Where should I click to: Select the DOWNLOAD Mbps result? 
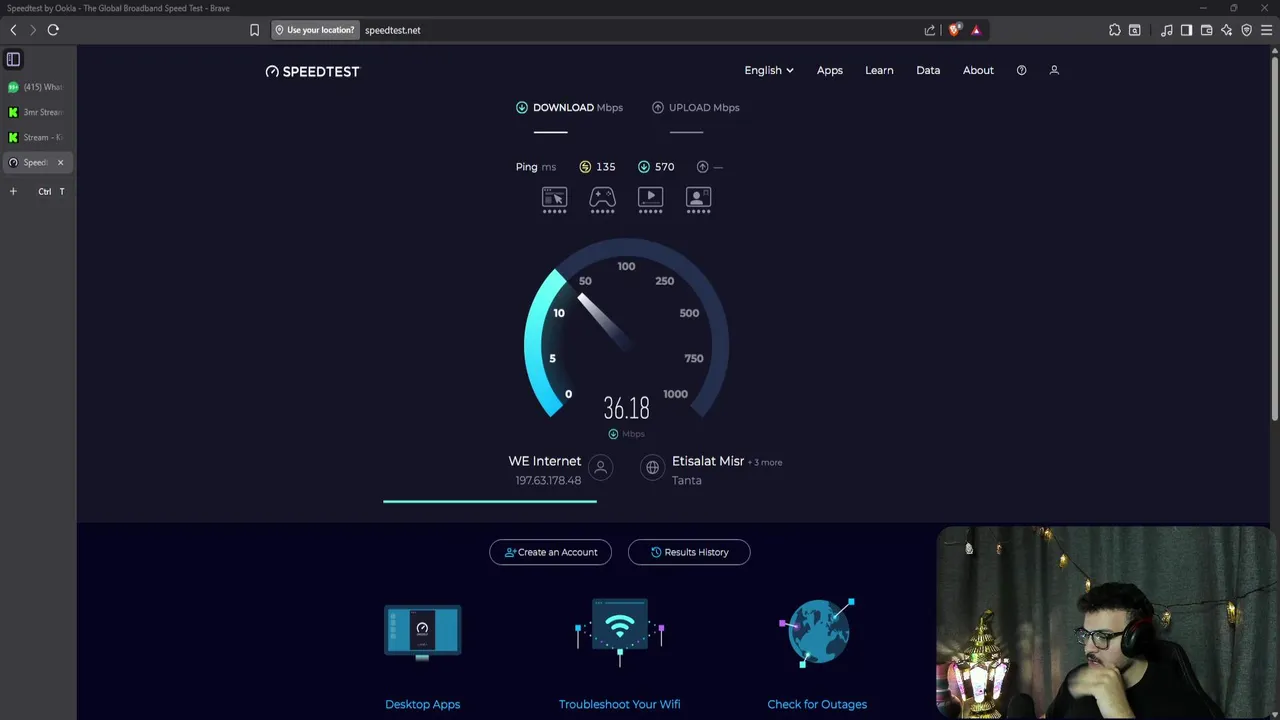click(x=569, y=107)
